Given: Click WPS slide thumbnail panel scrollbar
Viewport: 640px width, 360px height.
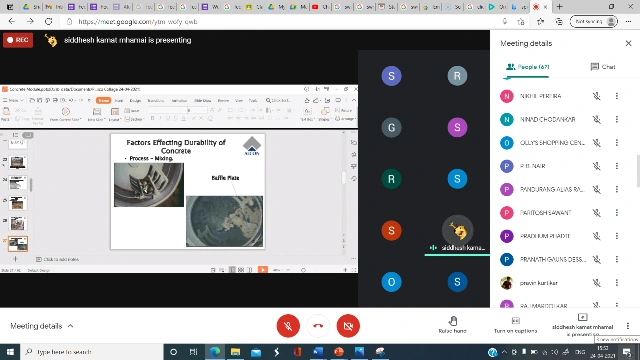Looking at the screenshot, I should (31, 185).
